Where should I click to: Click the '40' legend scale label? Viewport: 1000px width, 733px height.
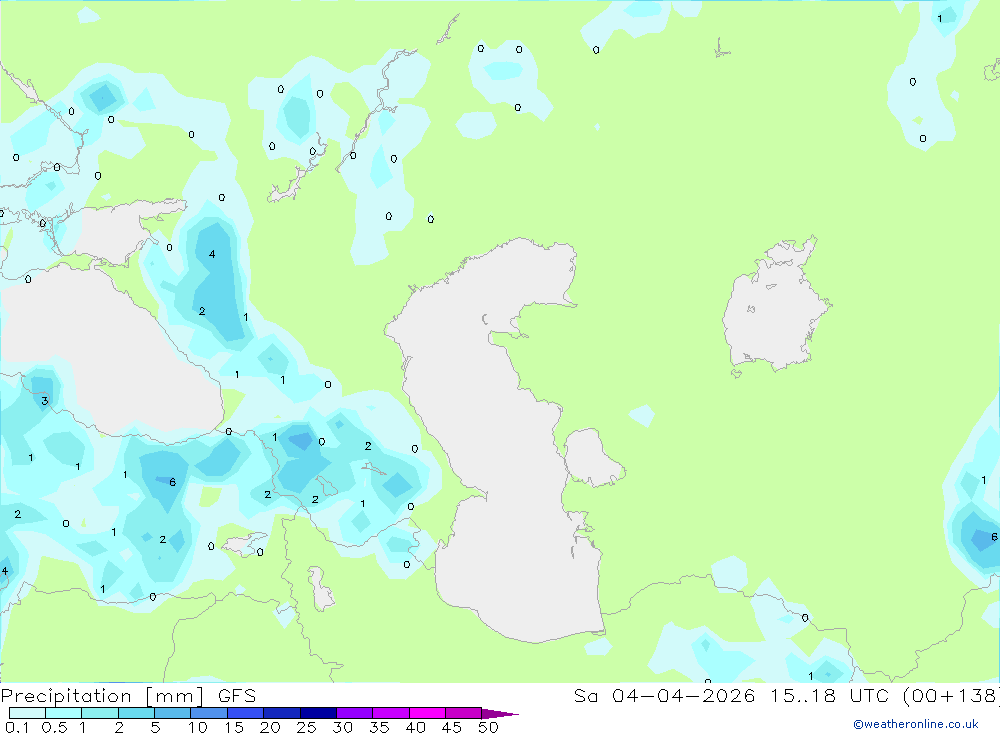pyautogui.click(x=415, y=727)
